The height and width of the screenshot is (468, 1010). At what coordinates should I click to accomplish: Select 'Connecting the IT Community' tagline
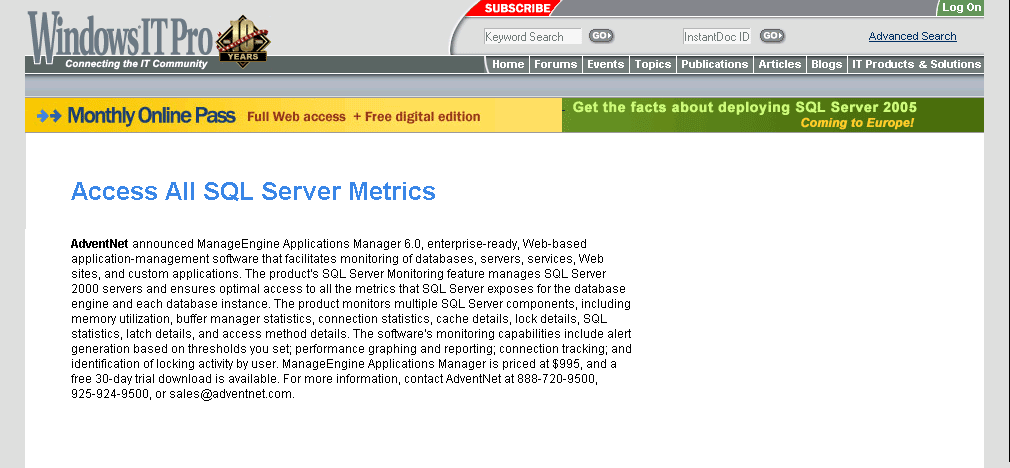pos(136,64)
